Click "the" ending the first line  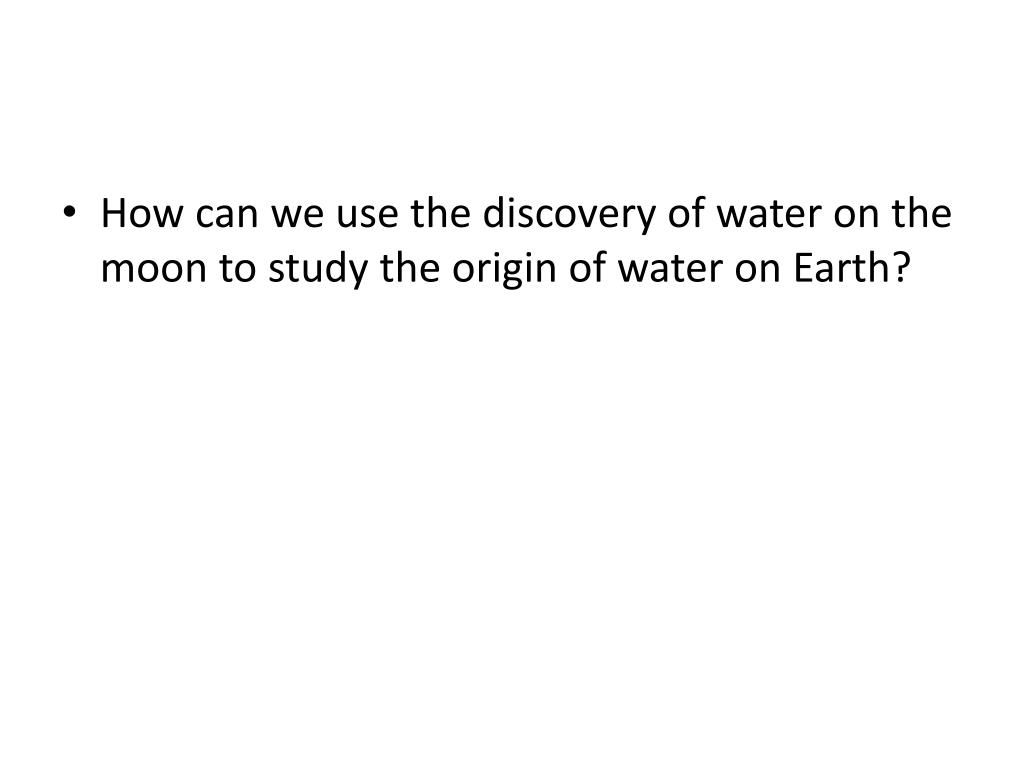(921, 213)
